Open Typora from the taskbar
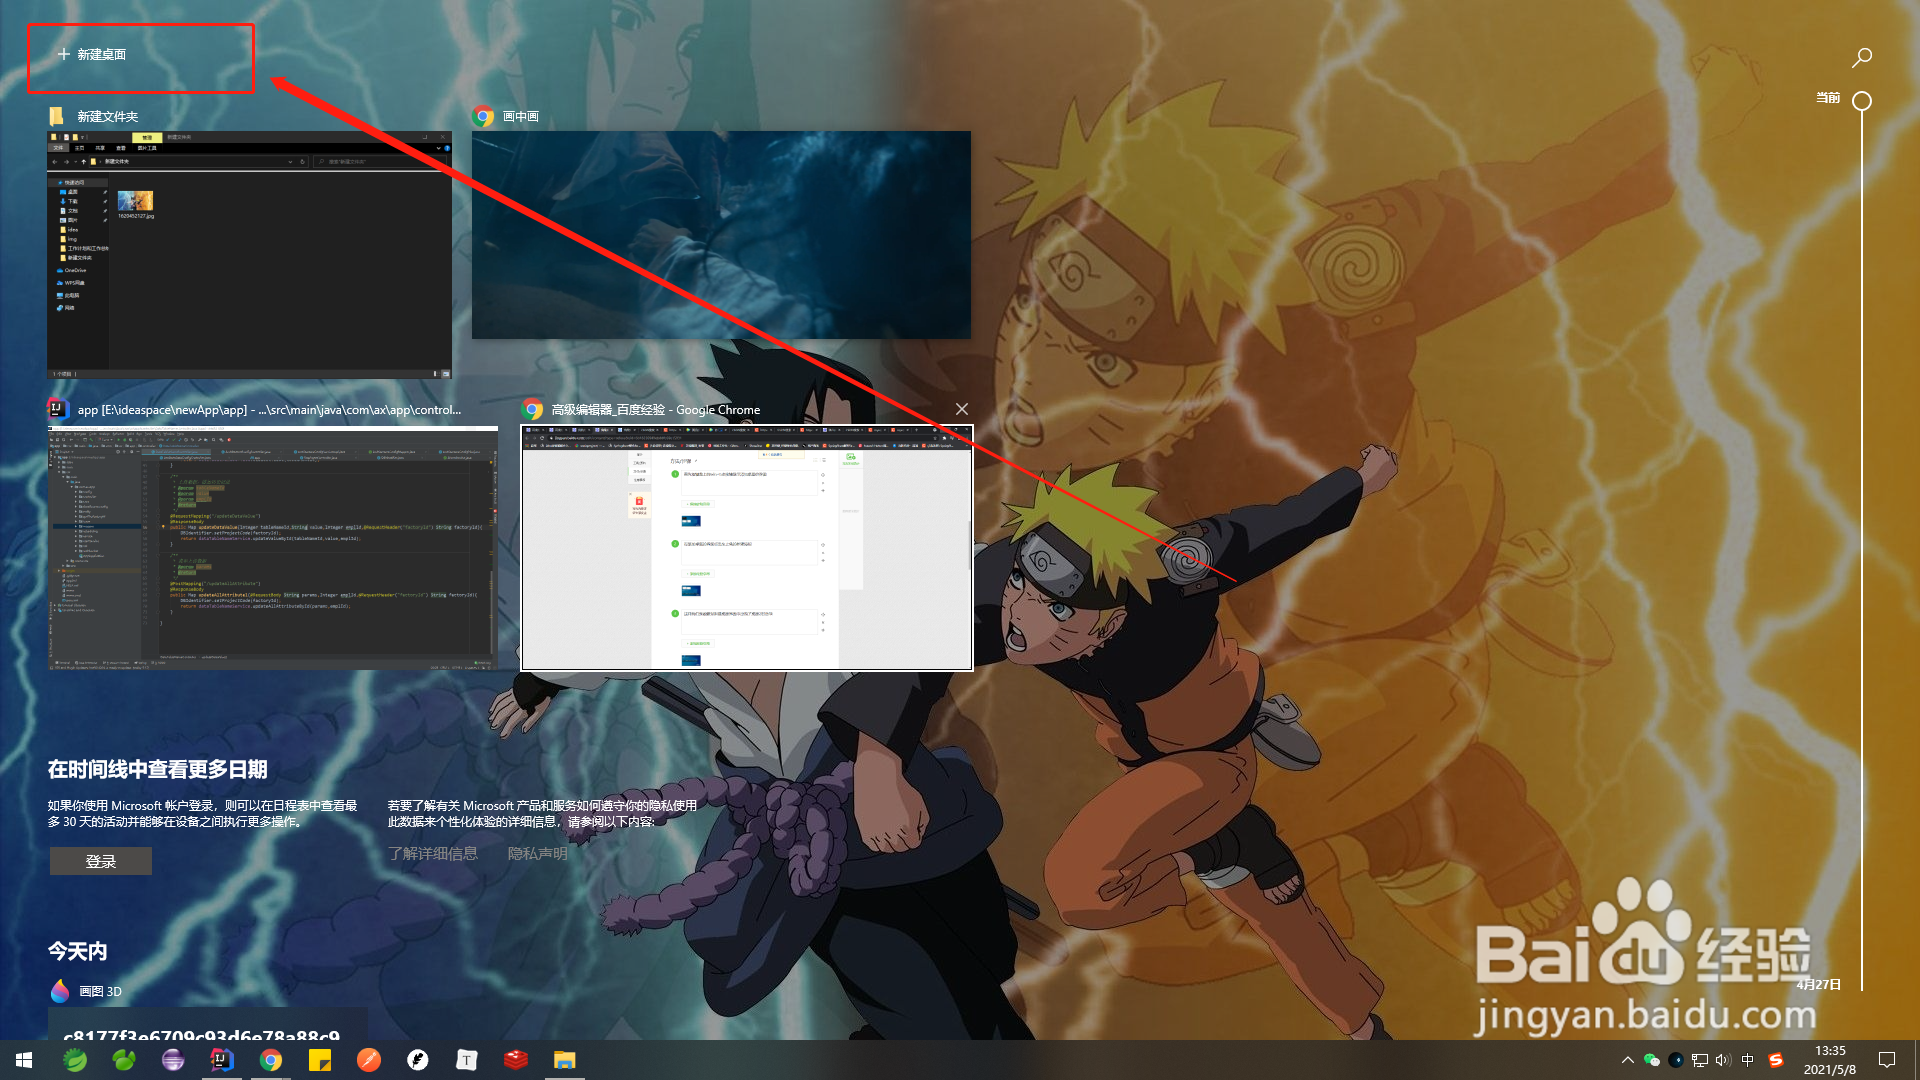1920x1080 pixels. click(467, 1060)
